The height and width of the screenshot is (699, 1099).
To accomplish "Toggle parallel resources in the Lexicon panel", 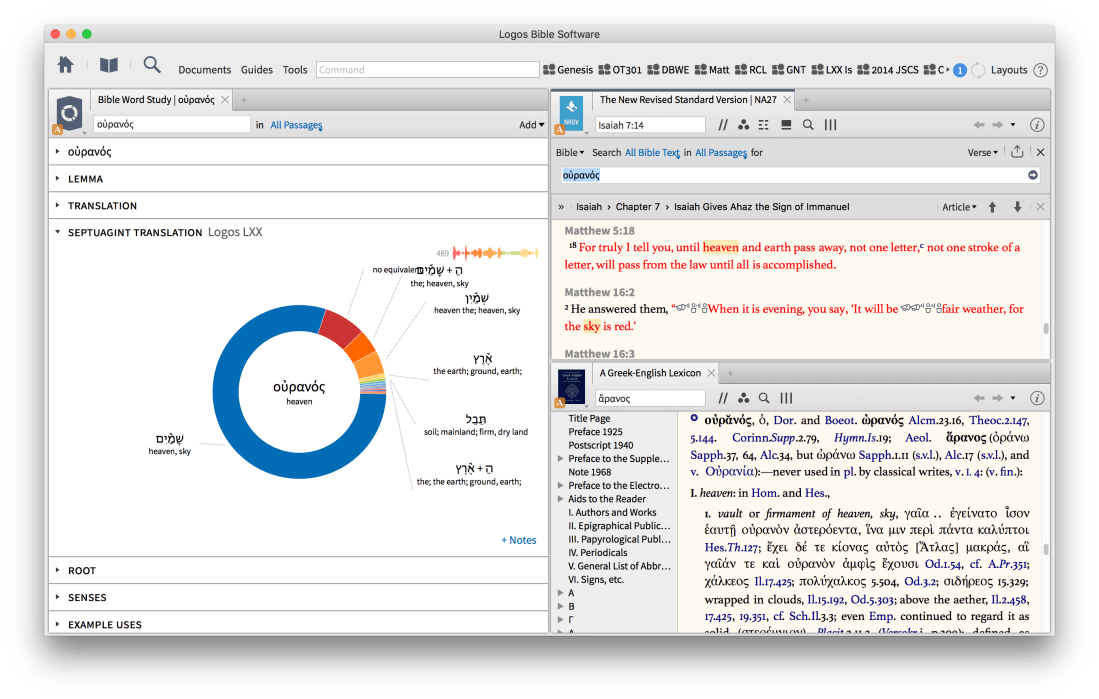I will coord(723,398).
